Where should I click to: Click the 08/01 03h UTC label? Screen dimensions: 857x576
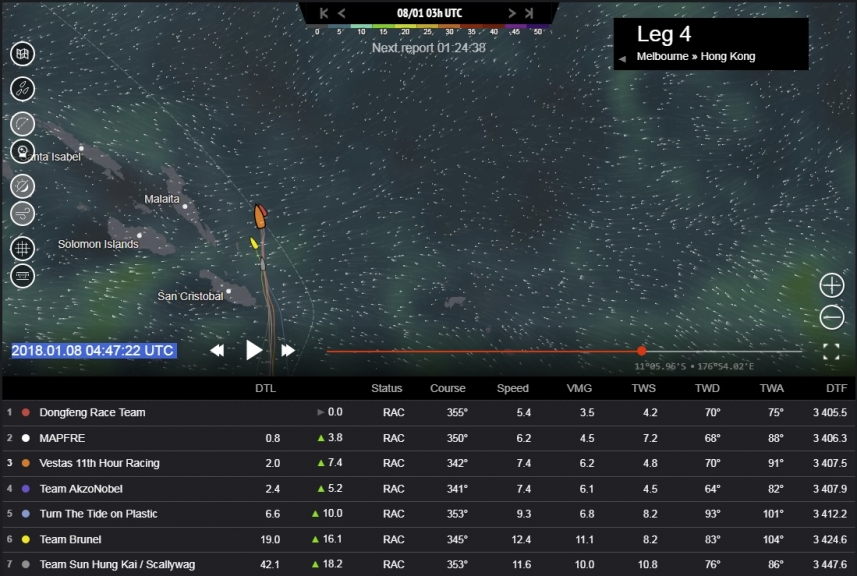click(x=430, y=13)
